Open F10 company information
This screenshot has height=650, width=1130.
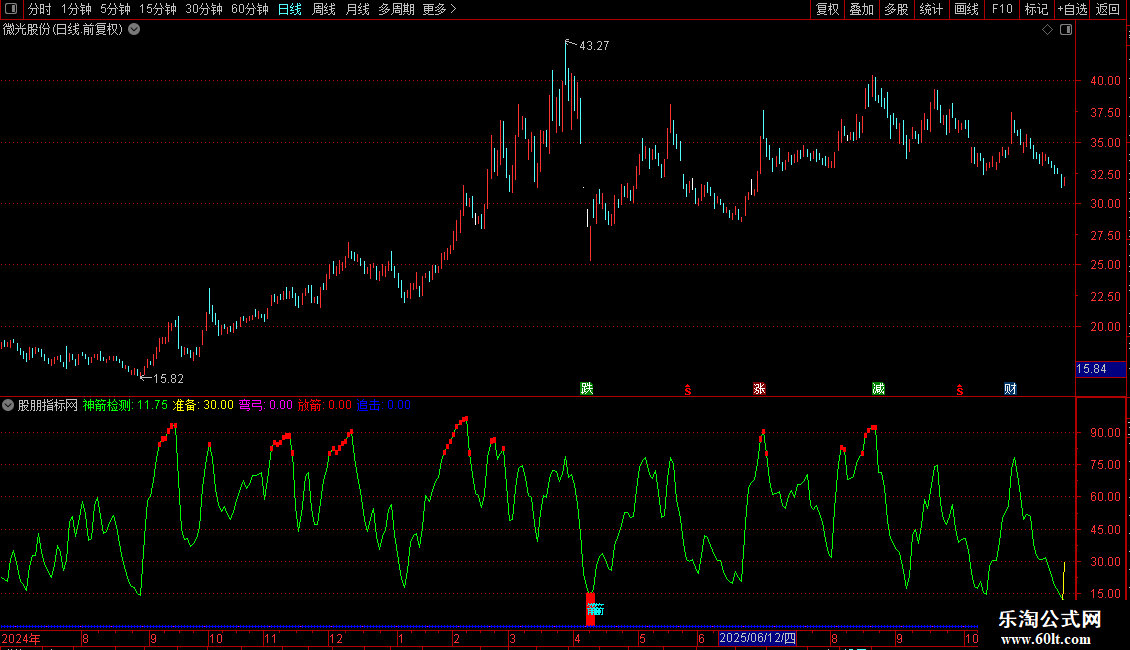click(1002, 9)
